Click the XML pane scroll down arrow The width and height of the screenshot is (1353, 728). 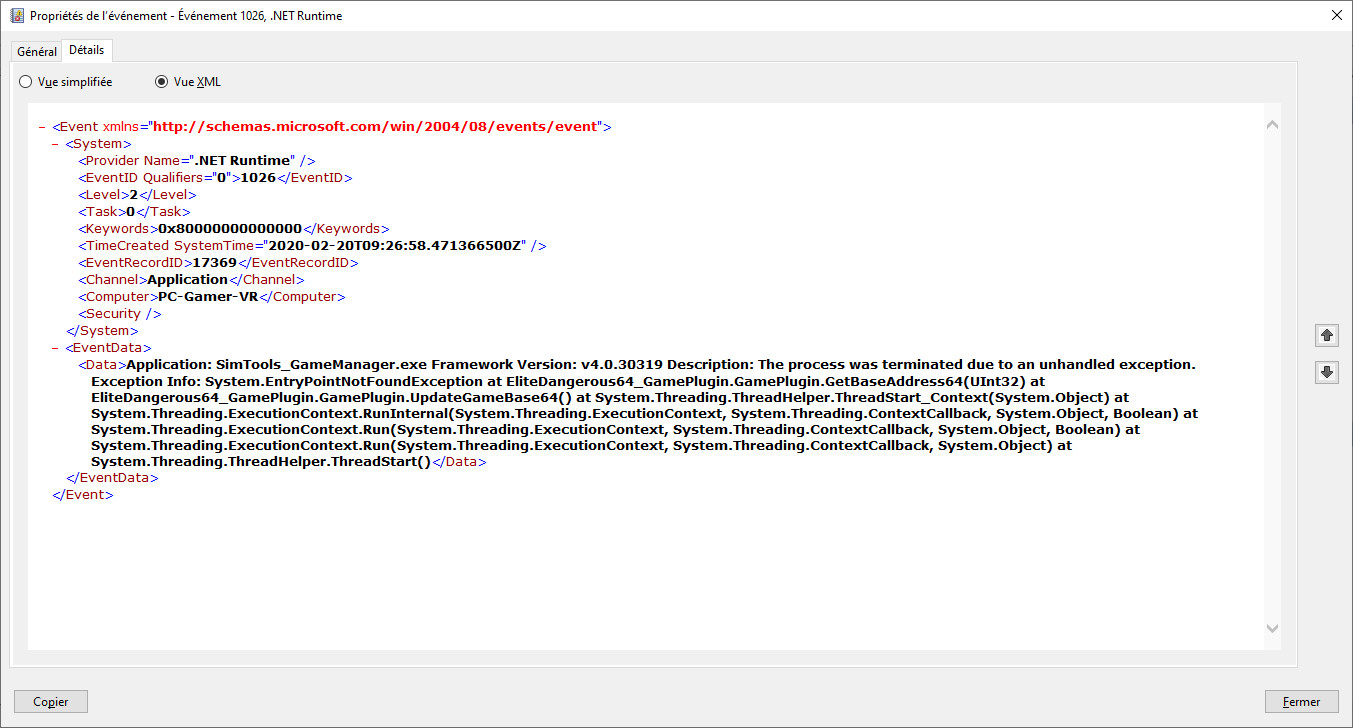click(1272, 628)
